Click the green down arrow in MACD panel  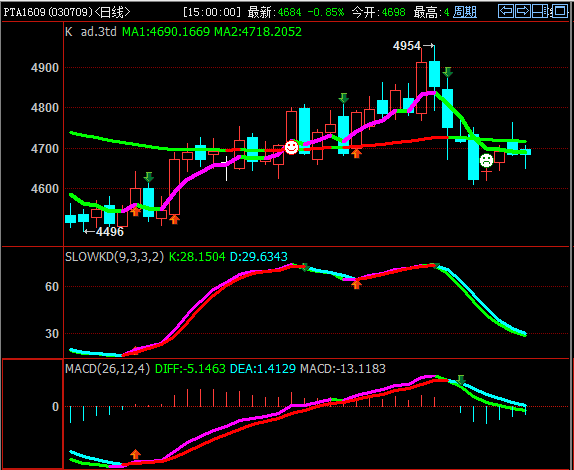(461, 380)
